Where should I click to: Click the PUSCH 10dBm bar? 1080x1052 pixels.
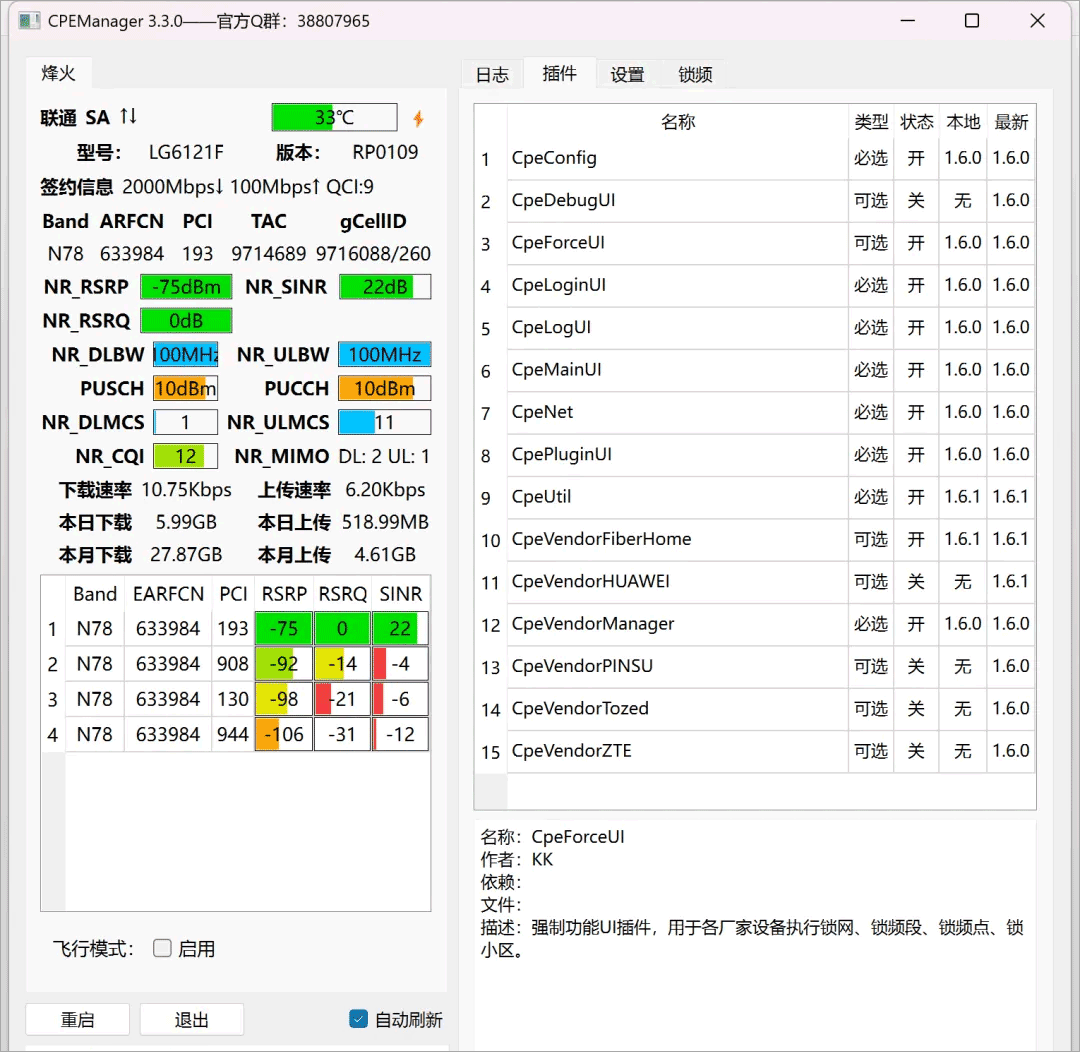click(185, 389)
